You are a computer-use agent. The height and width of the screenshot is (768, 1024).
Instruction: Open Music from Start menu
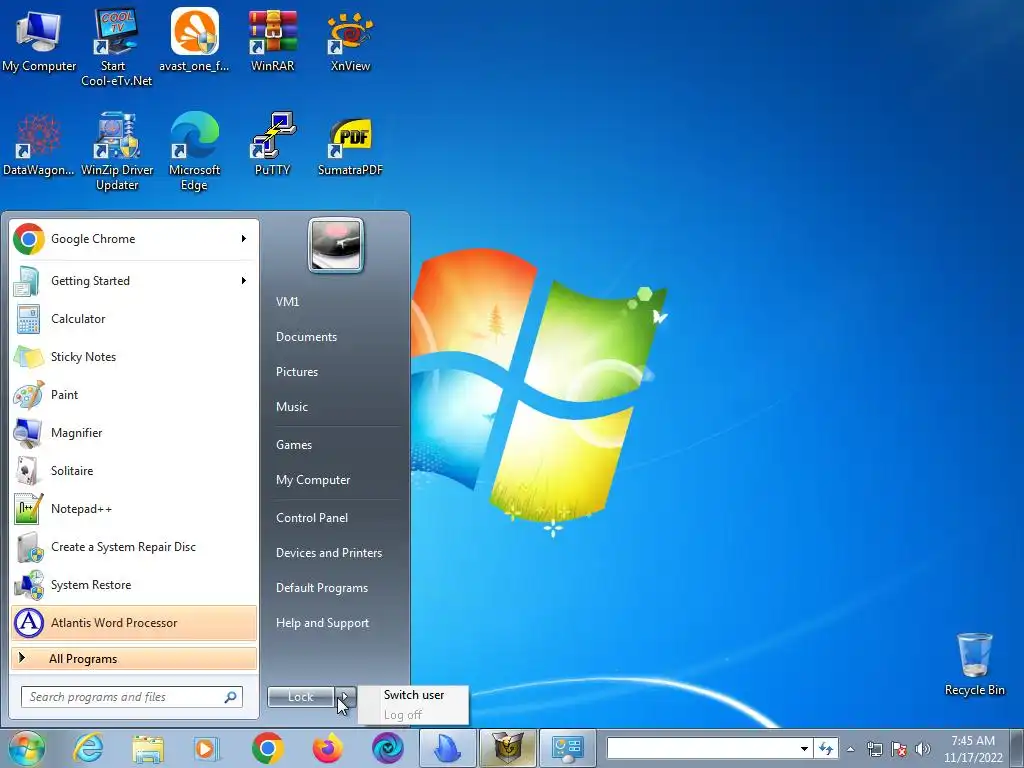(x=292, y=407)
